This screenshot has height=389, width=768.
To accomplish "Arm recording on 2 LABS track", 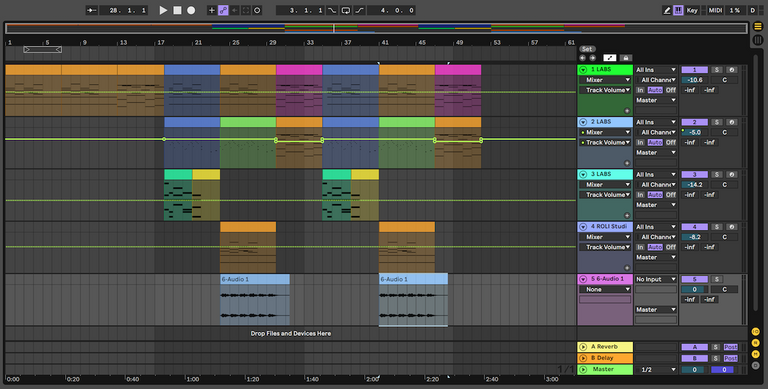I will [x=731, y=122].
